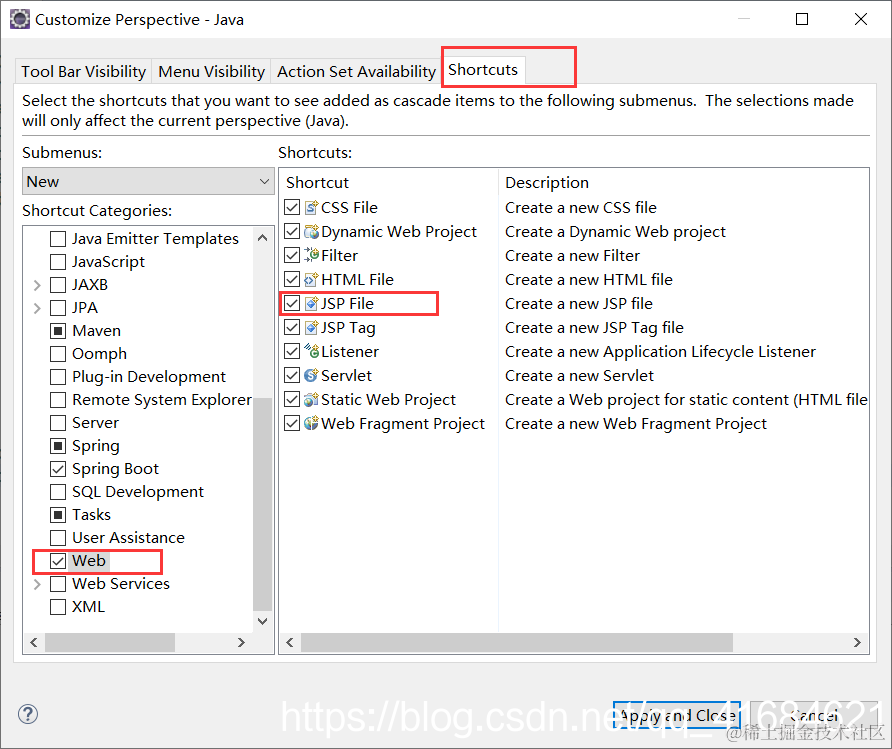Open Action Set Availability tab

coord(356,72)
